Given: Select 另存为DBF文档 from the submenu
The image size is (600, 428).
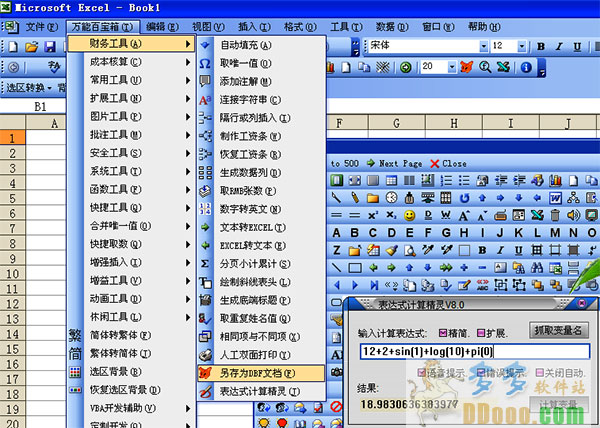Looking at the screenshot, I should tap(261, 373).
